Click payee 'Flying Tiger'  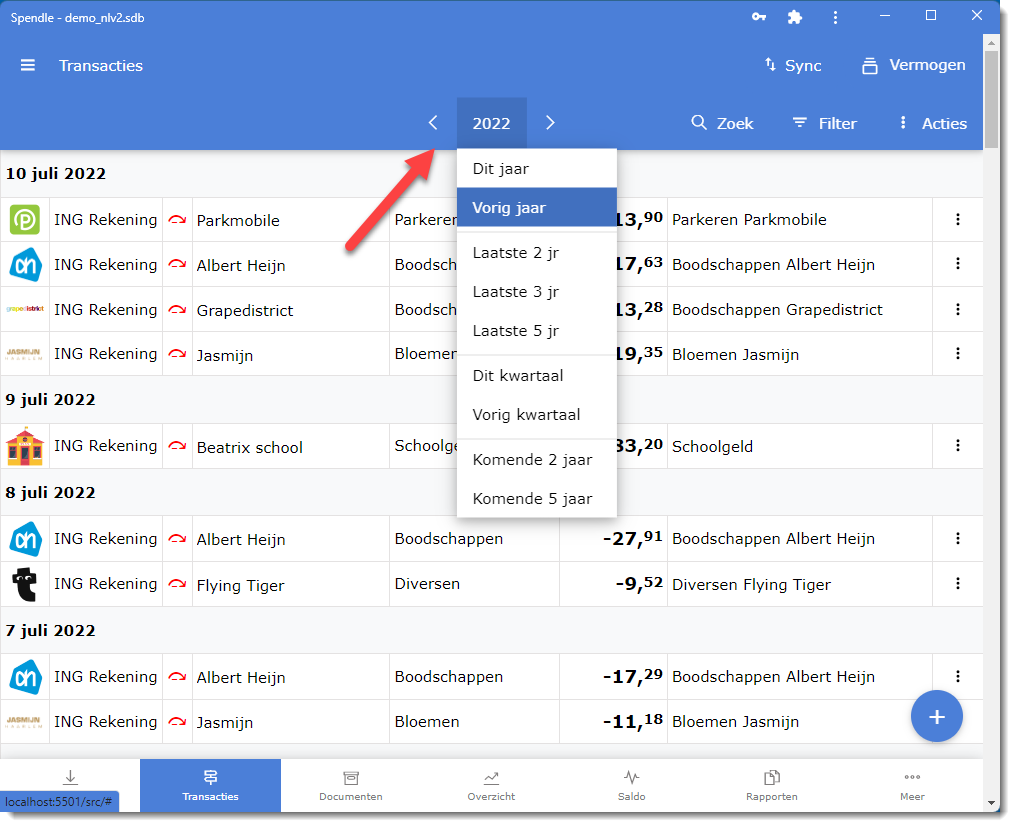tap(240, 586)
